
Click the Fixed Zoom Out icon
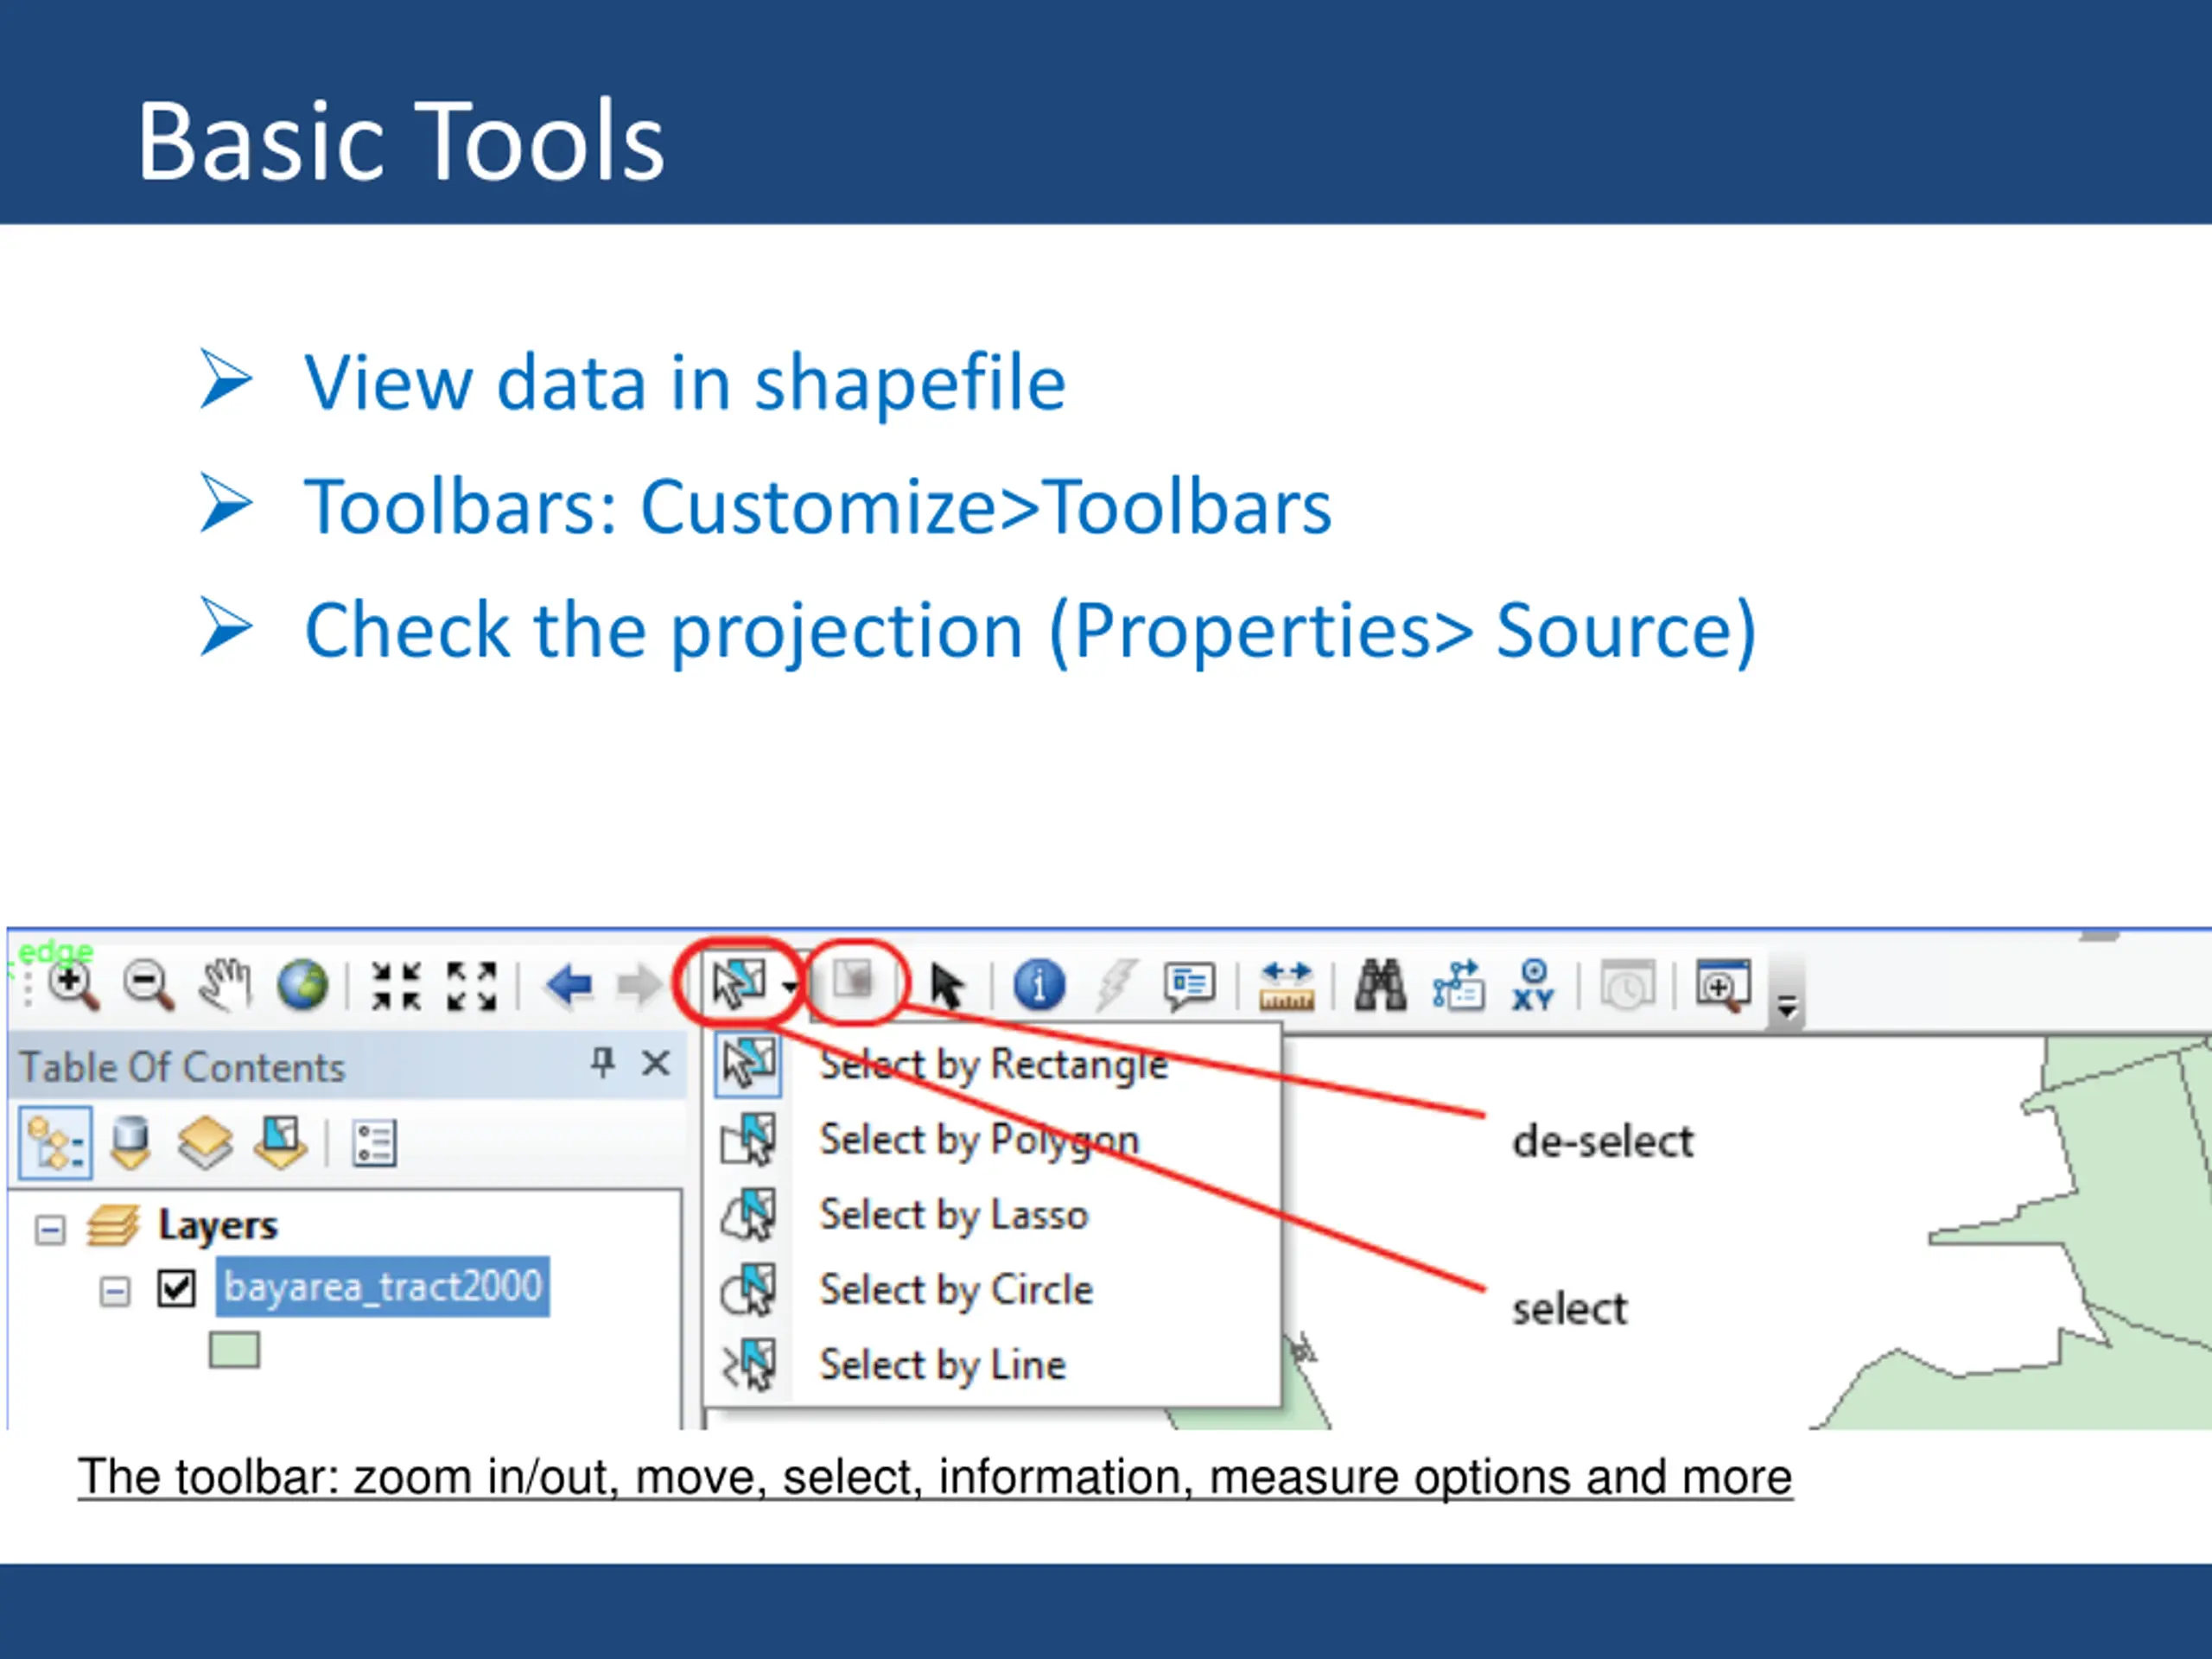471,986
